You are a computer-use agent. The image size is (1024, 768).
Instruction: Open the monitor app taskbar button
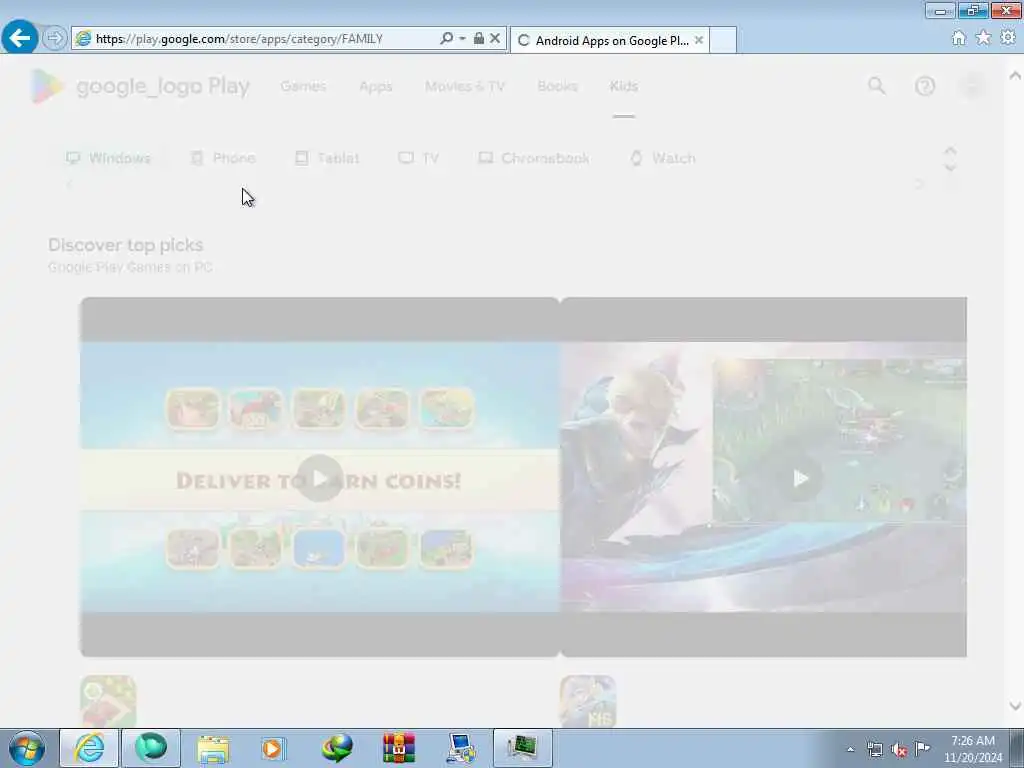click(523, 748)
